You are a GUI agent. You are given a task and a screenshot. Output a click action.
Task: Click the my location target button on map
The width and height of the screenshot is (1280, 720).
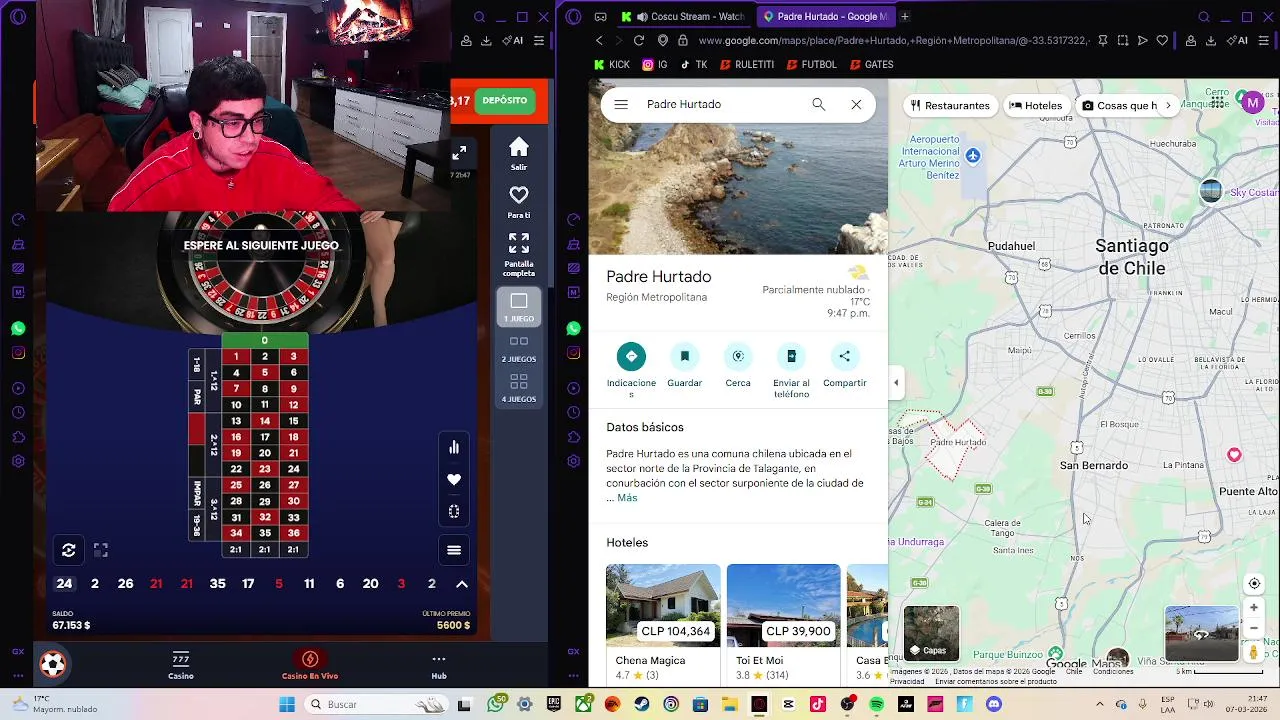(1254, 584)
